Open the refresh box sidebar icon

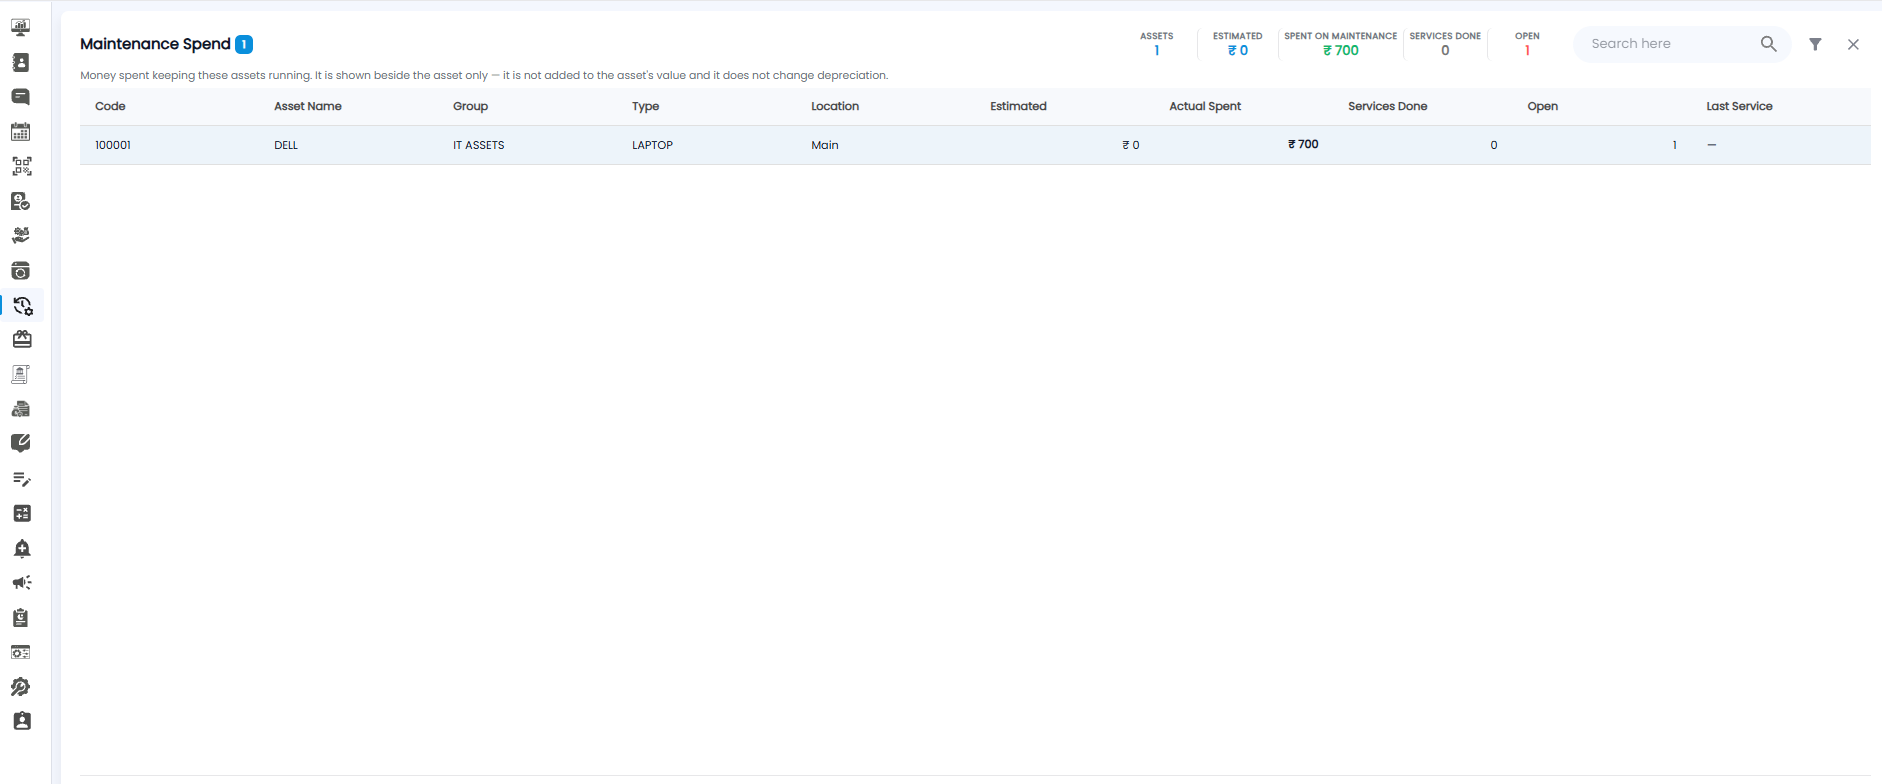(20, 271)
